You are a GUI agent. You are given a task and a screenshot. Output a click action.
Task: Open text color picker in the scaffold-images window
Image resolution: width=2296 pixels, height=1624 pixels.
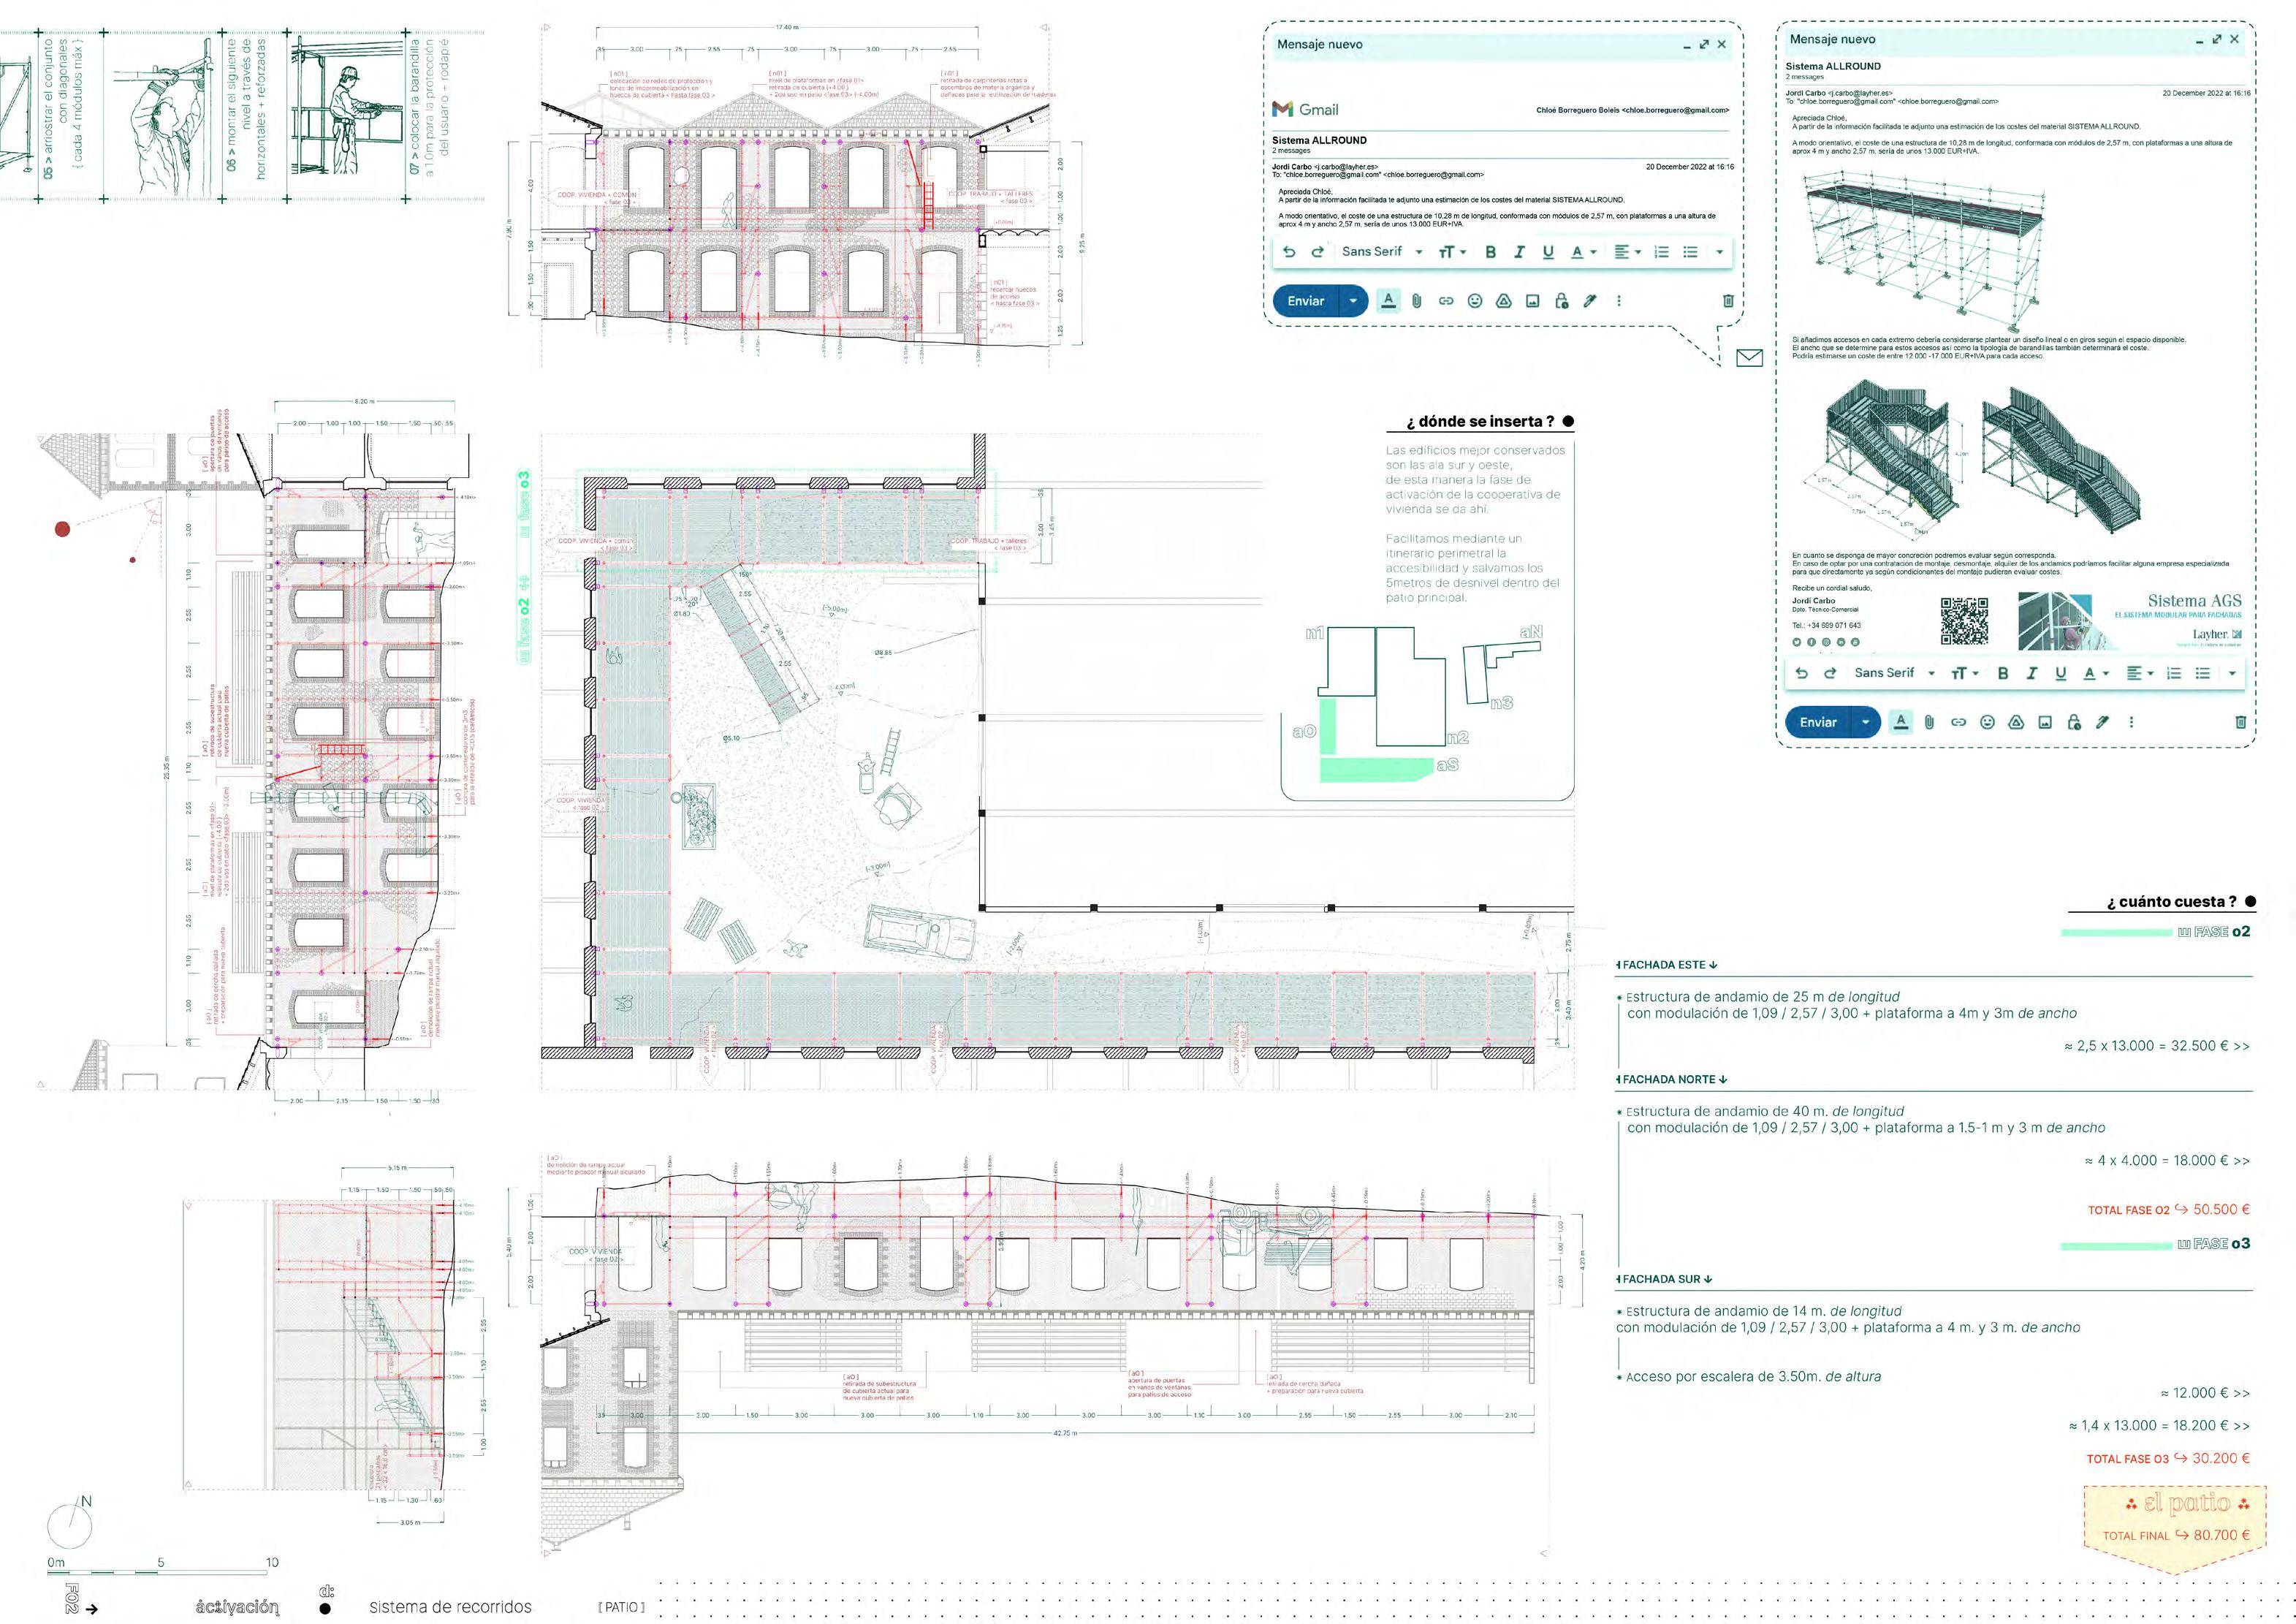(x=2094, y=673)
